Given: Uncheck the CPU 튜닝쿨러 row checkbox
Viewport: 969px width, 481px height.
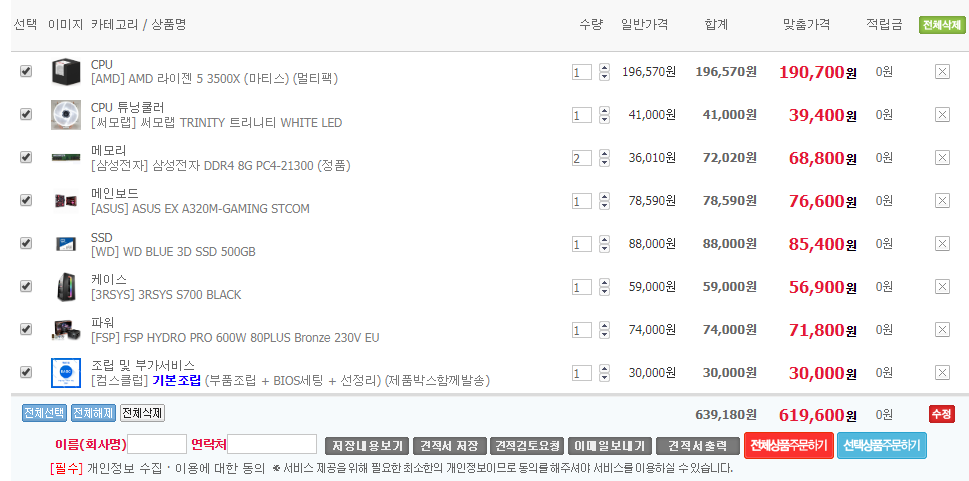Looking at the screenshot, I should pyautogui.click(x=26, y=114).
